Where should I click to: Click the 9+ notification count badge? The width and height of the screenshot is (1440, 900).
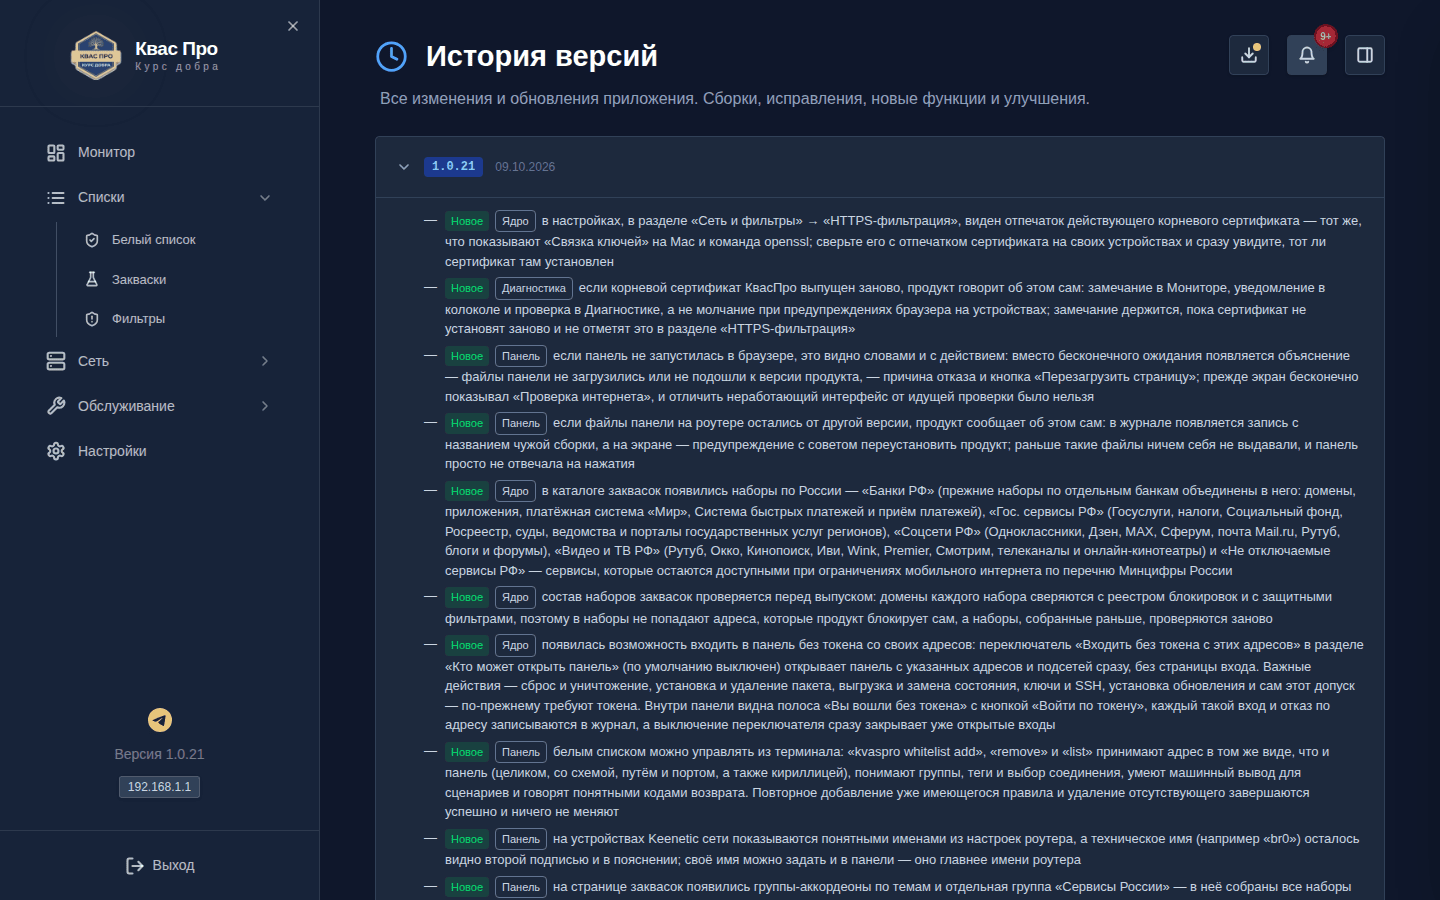click(1325, 36)
